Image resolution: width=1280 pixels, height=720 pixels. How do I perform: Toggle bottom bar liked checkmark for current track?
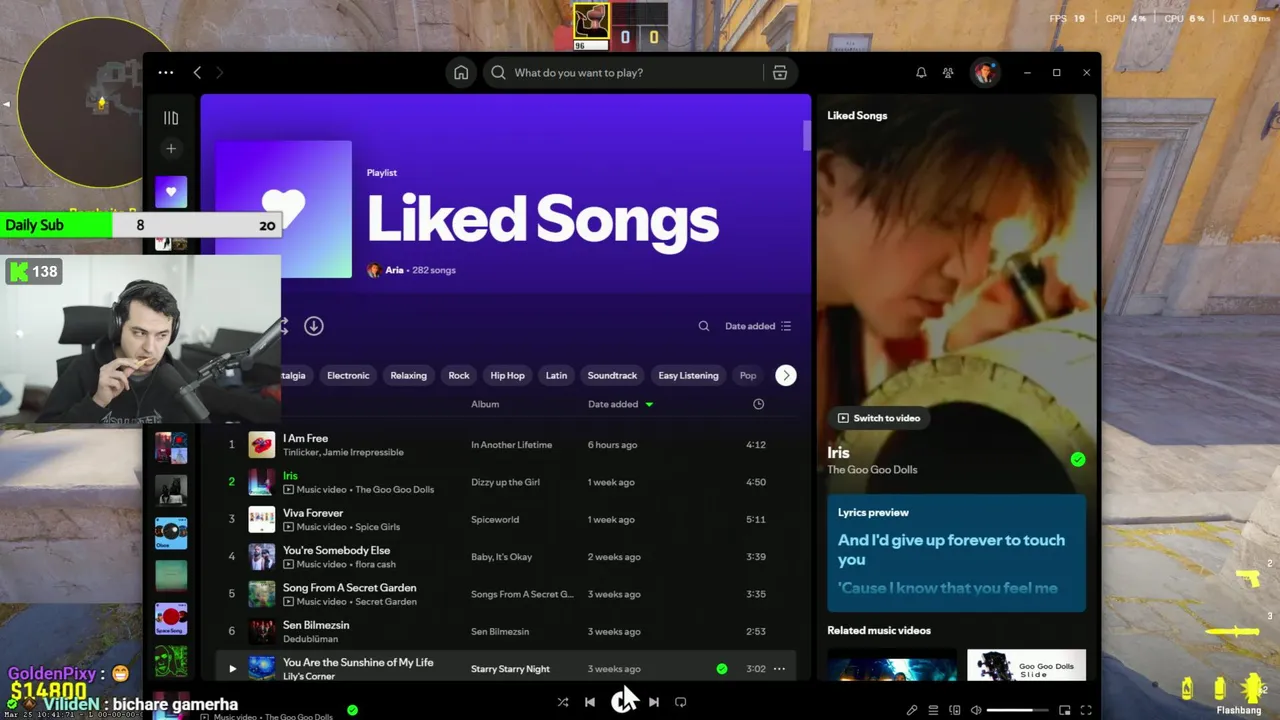pos(352,710)
